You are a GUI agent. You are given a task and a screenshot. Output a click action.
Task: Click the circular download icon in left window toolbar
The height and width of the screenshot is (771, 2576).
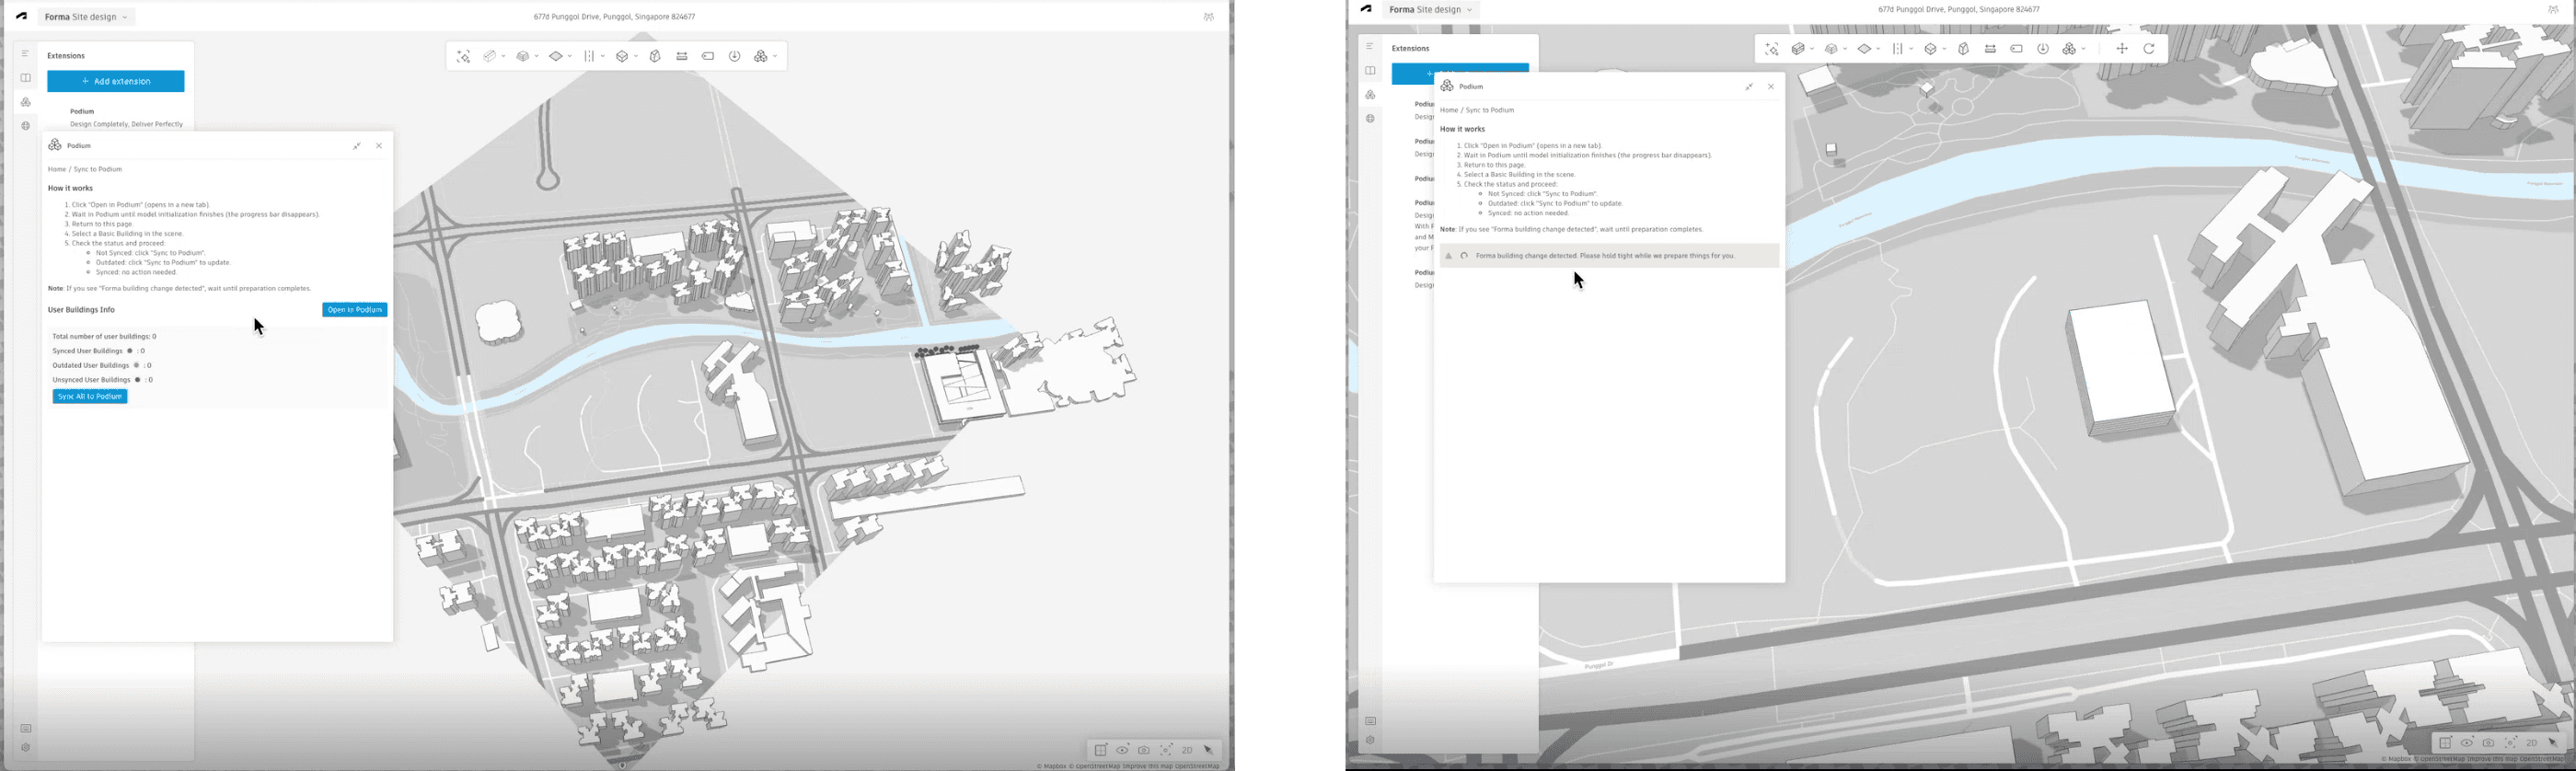click(x=734, y=57)
